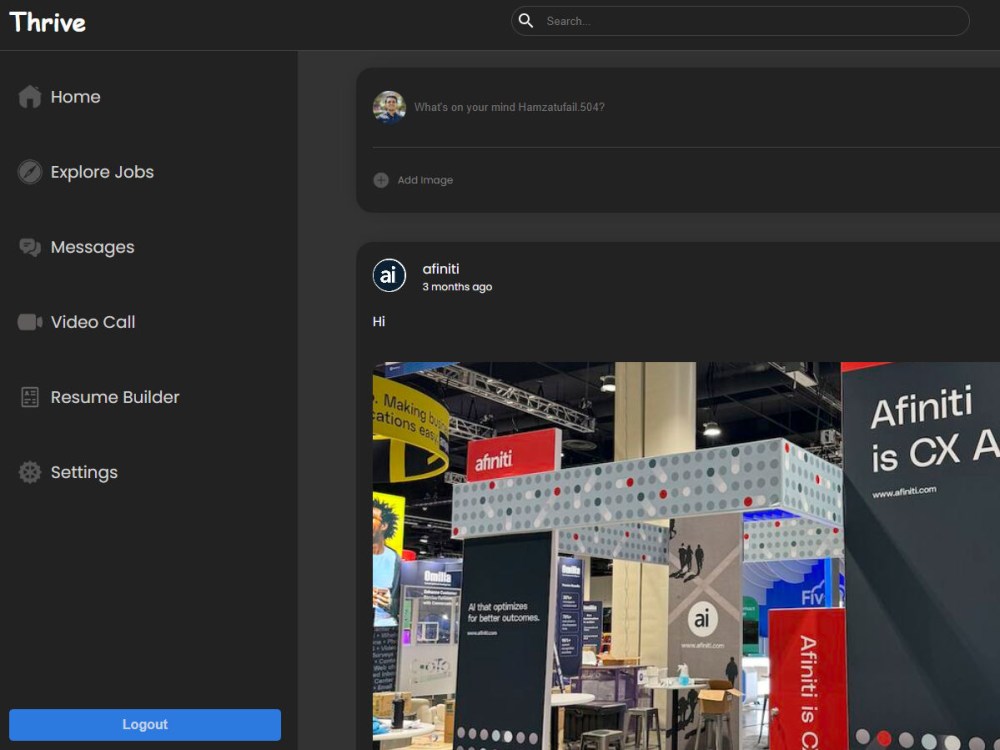The width and height of the screenshot is (1000, 750).
Task: Click the afiniti author name
Action: pos(441,269)
